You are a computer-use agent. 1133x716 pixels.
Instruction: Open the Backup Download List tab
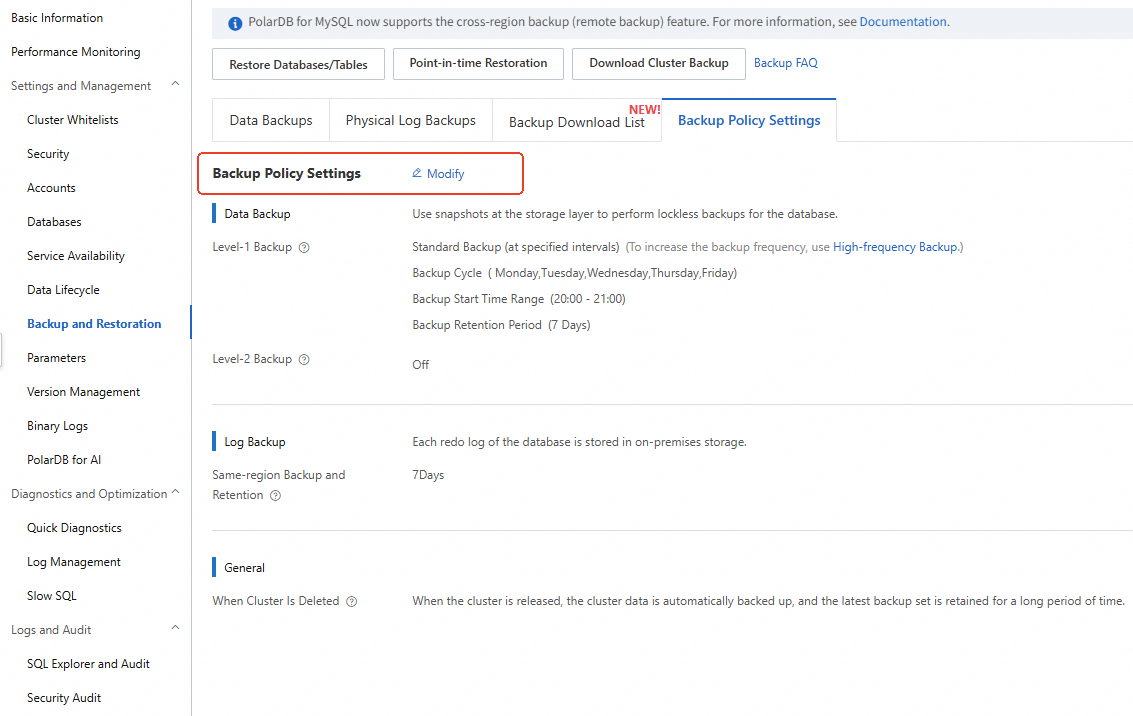(577, 121)
